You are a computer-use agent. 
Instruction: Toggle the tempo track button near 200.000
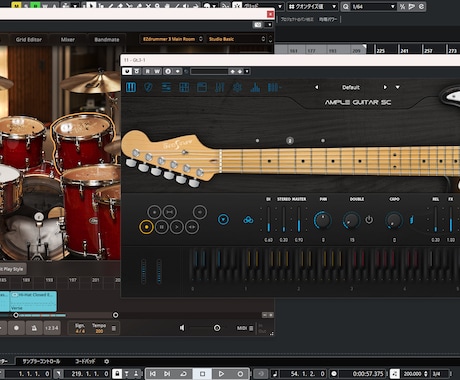click(395, 374)
